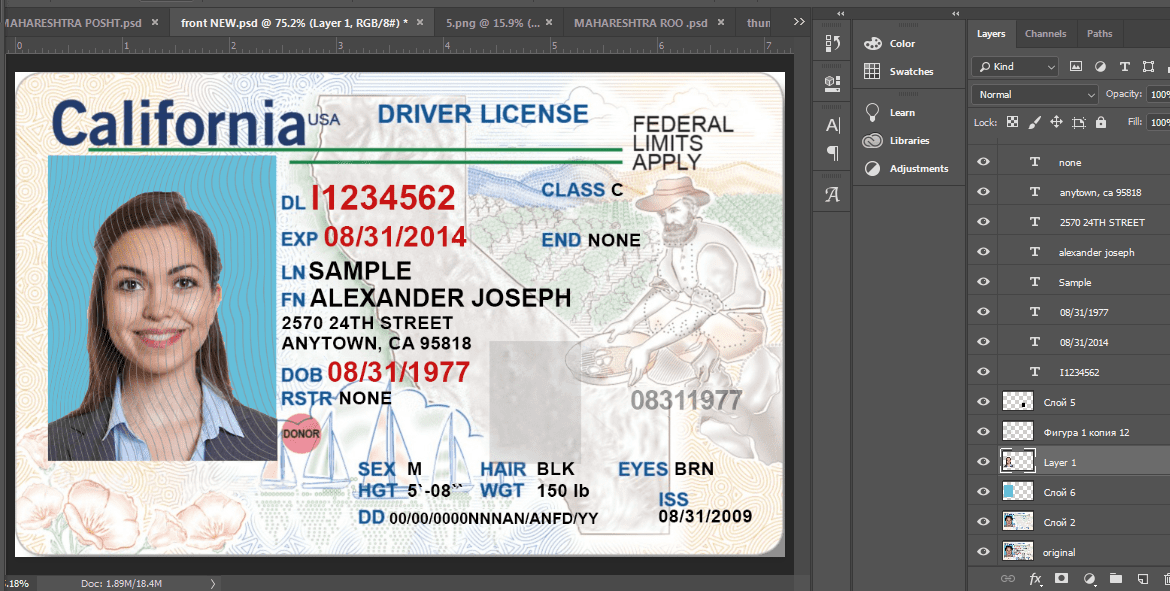Click the create new group folder icon
1170x591 pixels.
[1115, 578]
